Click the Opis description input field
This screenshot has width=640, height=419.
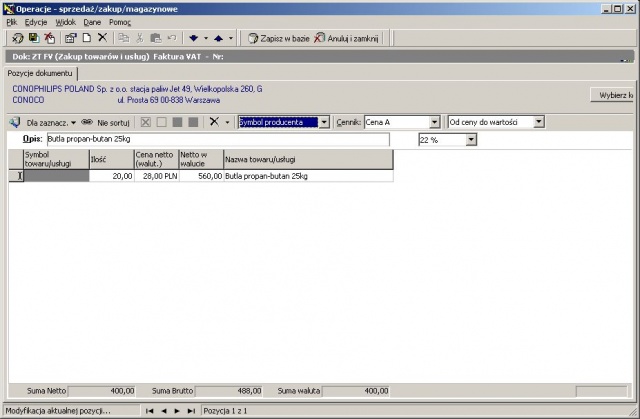pyautogui.click(x=218, y=139)
